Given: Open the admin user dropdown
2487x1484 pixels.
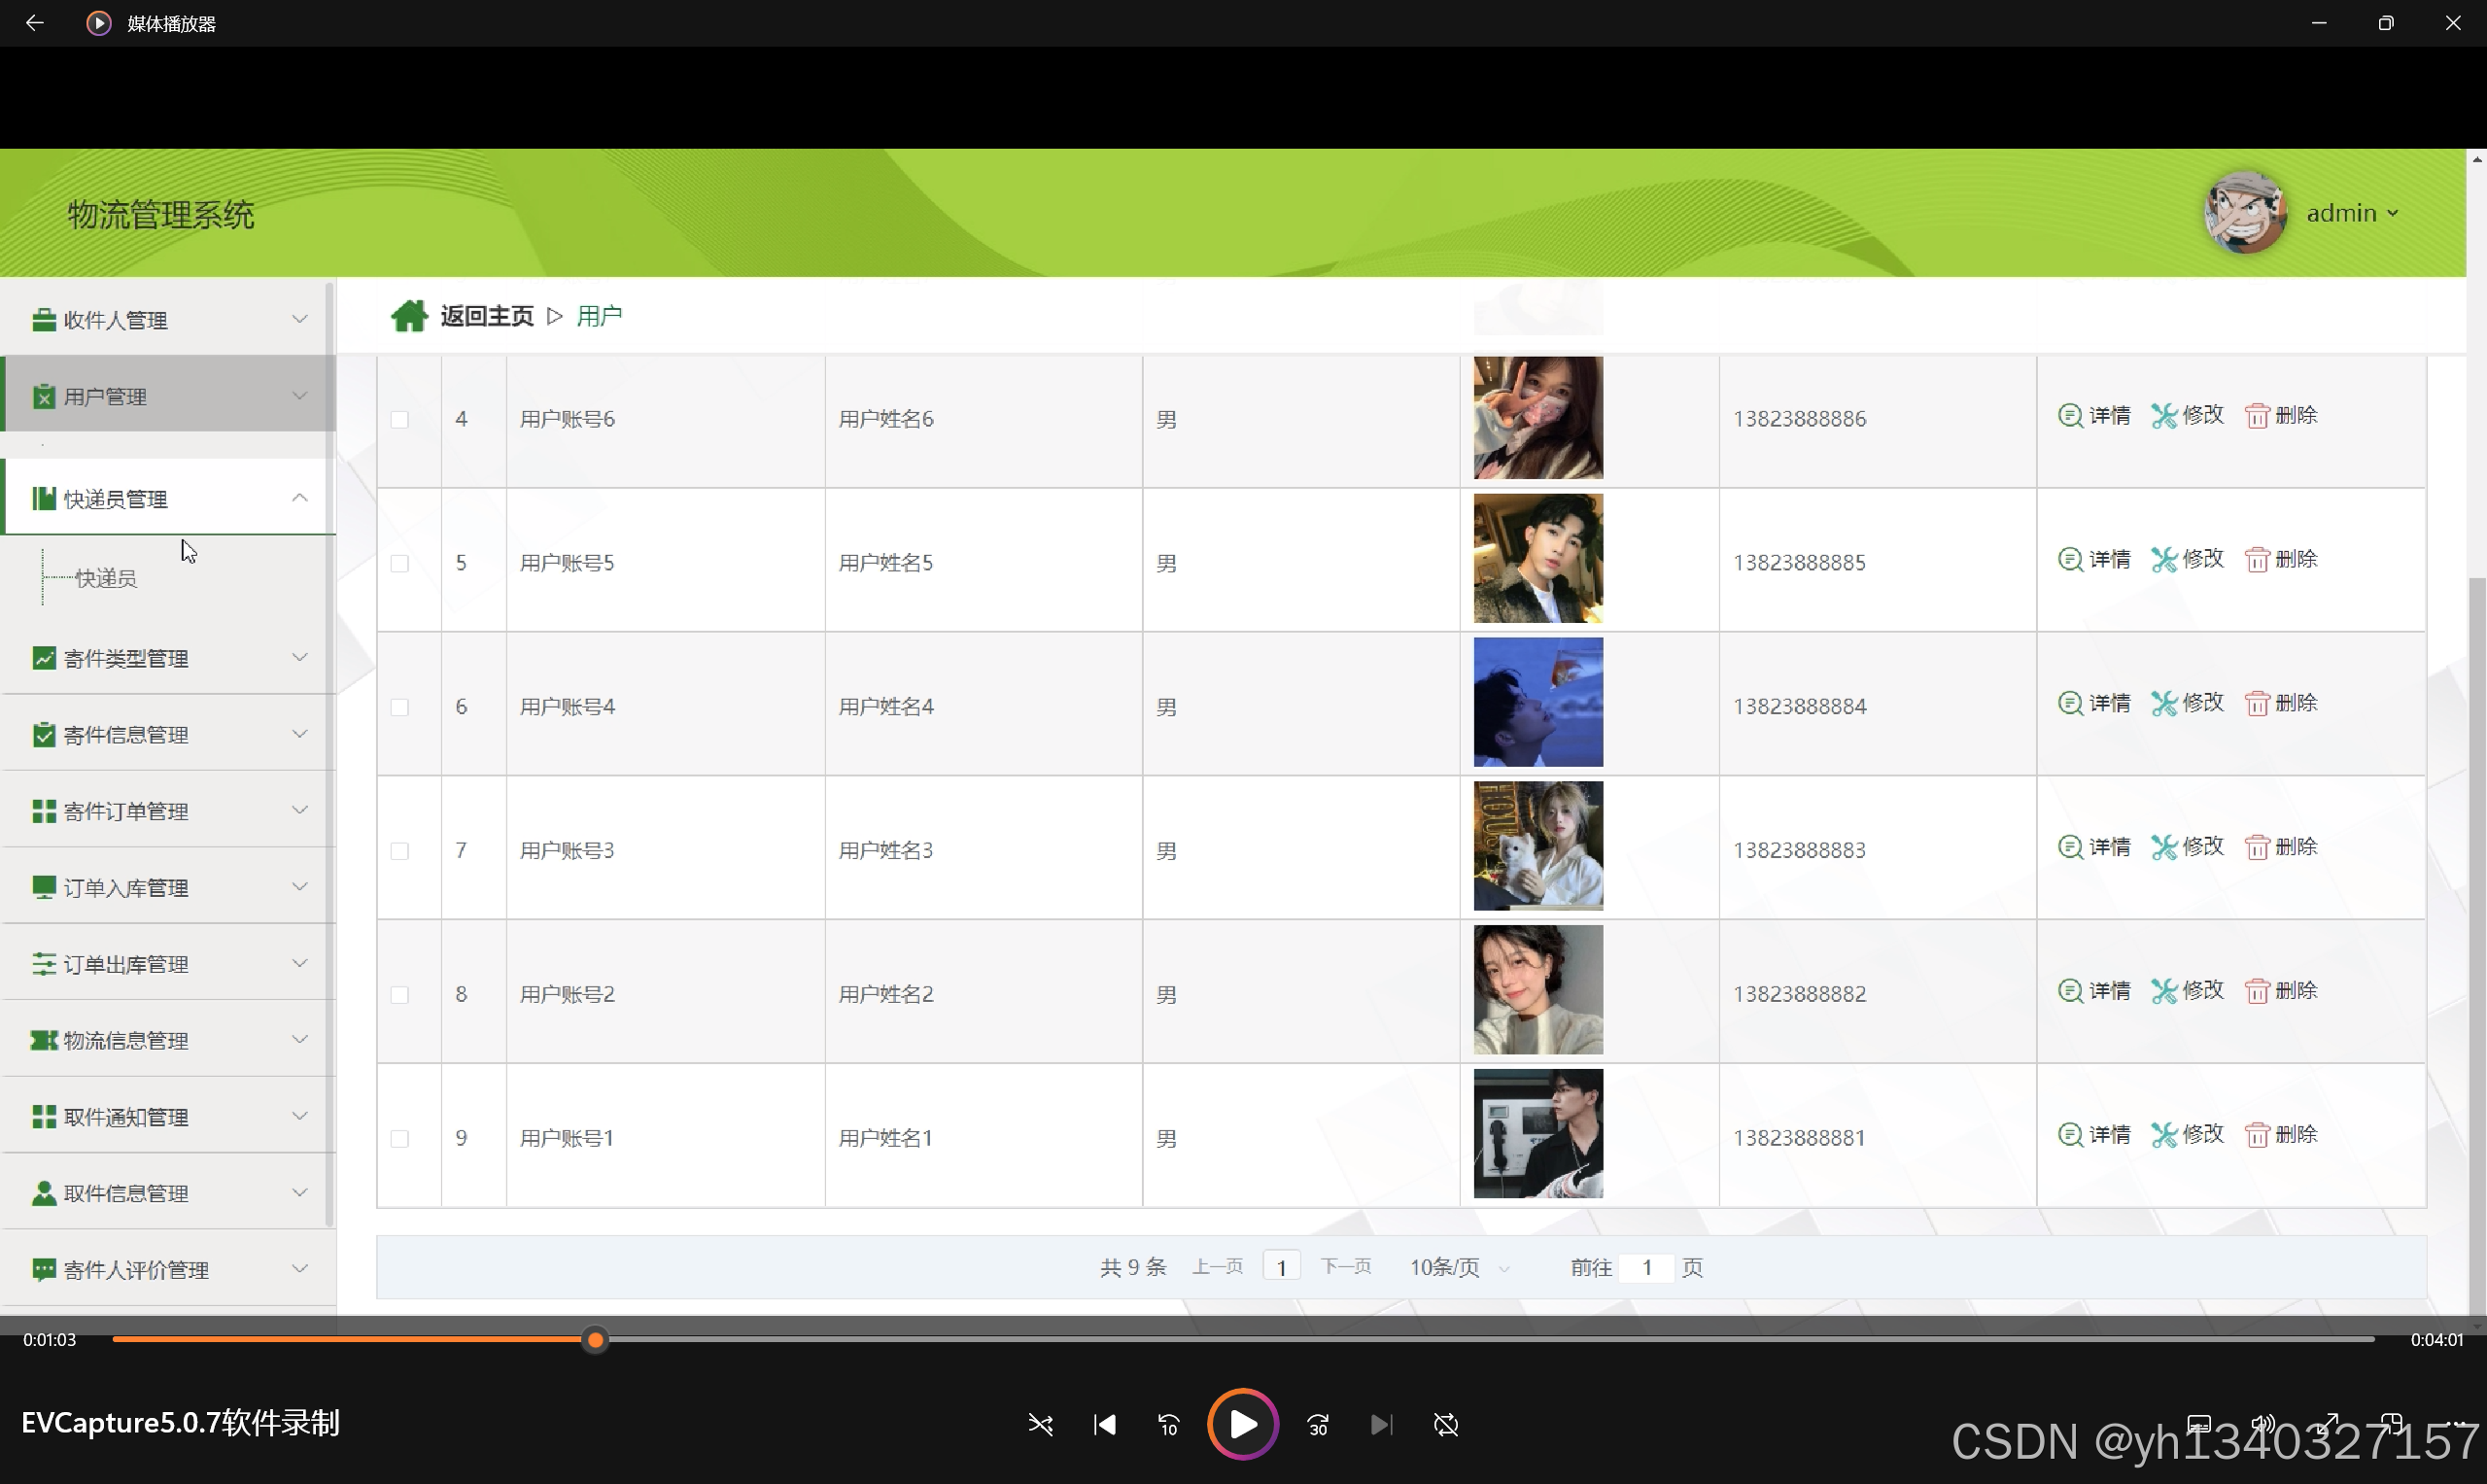Looking at the screenshot, I should point(2351,213).
